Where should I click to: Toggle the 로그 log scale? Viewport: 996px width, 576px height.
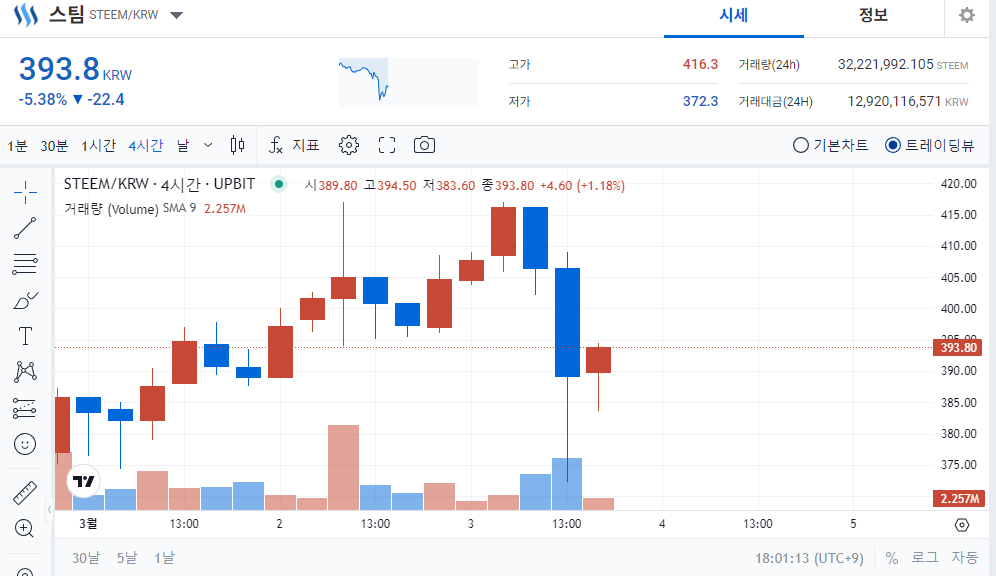coord(925,558)
